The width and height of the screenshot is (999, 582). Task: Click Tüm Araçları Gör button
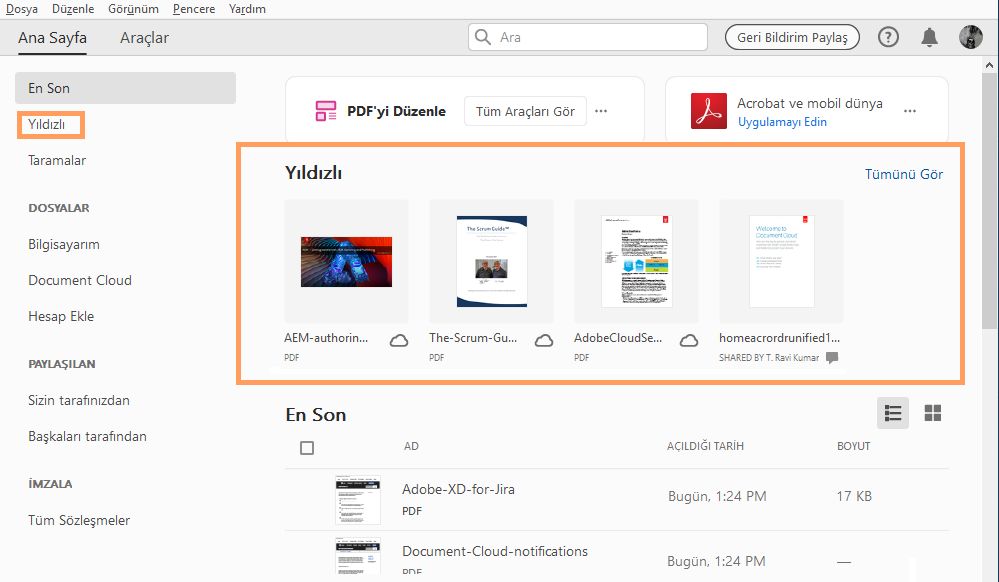coord(525,111)
